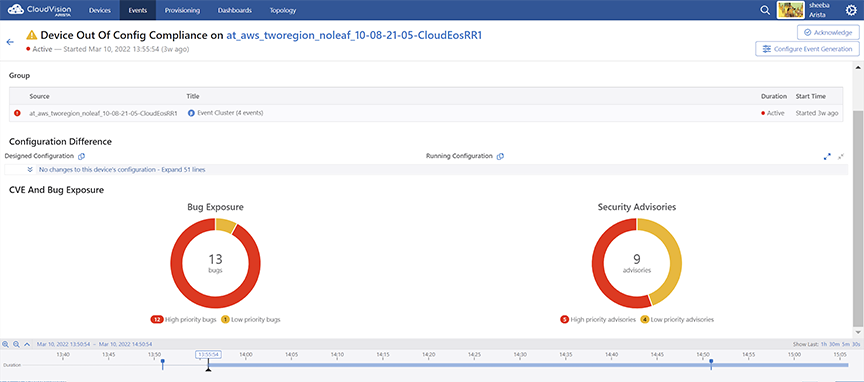Image resolution: width=864 pixels, height=382 pixels.
Task: Zoom in on the timeline
Action: tap(6, 344)
